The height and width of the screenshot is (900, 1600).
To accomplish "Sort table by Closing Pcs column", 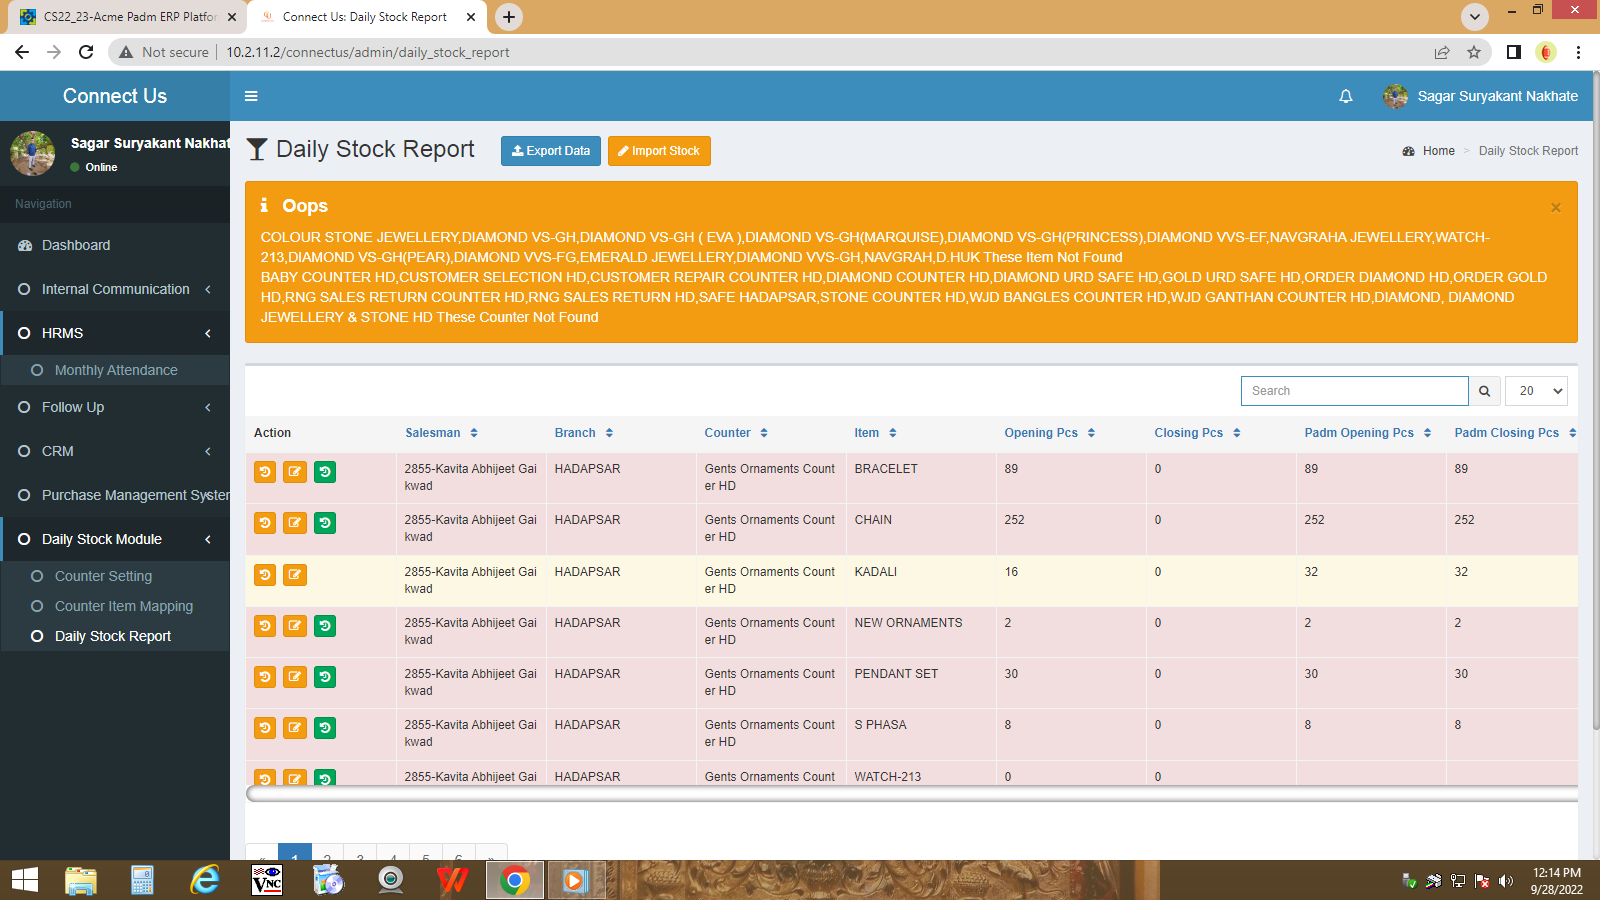I will coord(1197,433).
